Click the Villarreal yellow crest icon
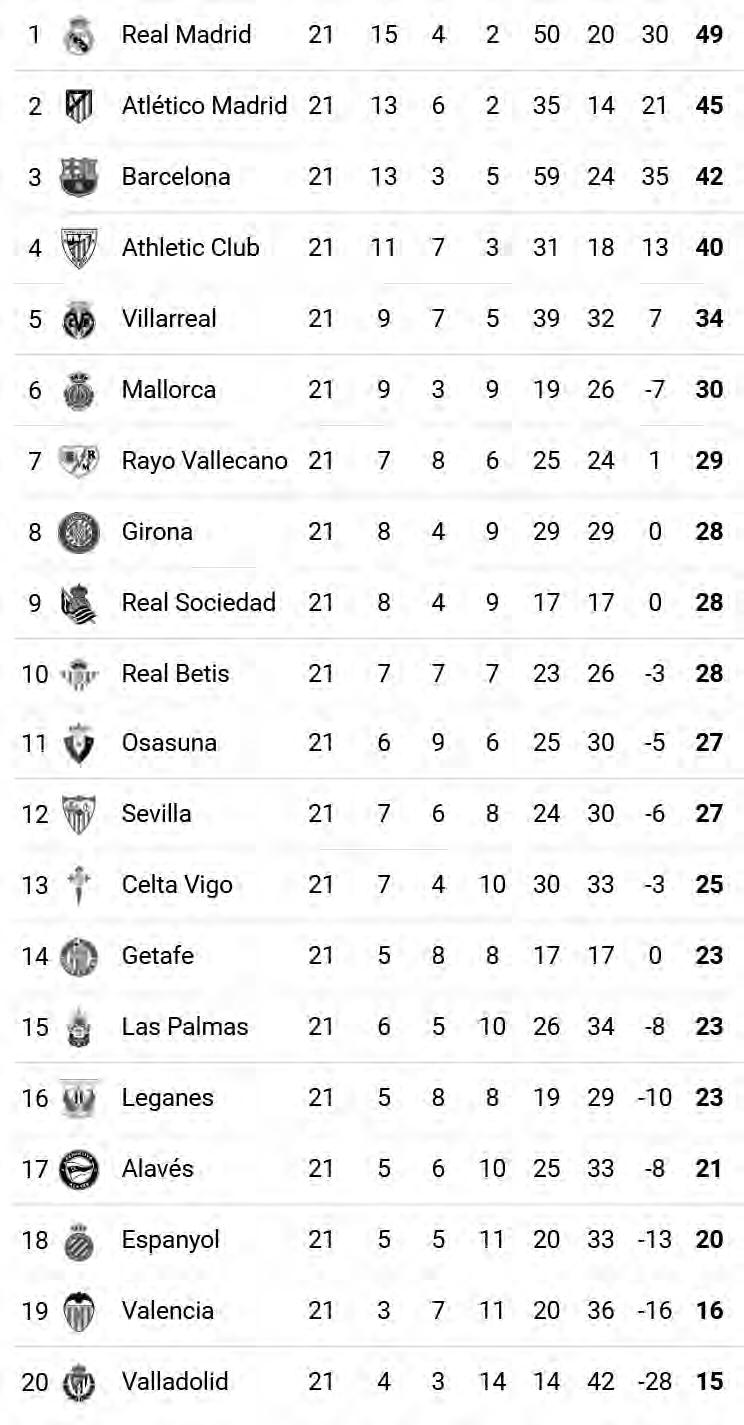The image size is (744, 1425). 78,319
